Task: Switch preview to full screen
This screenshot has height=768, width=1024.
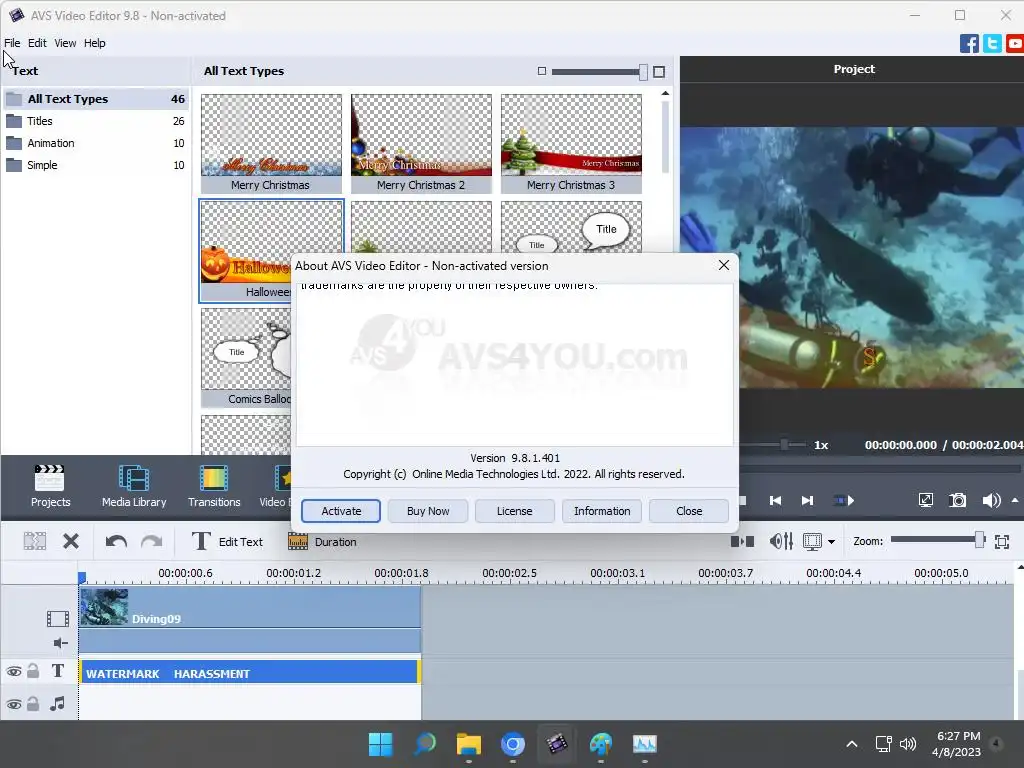Action: tap(925, 500)
